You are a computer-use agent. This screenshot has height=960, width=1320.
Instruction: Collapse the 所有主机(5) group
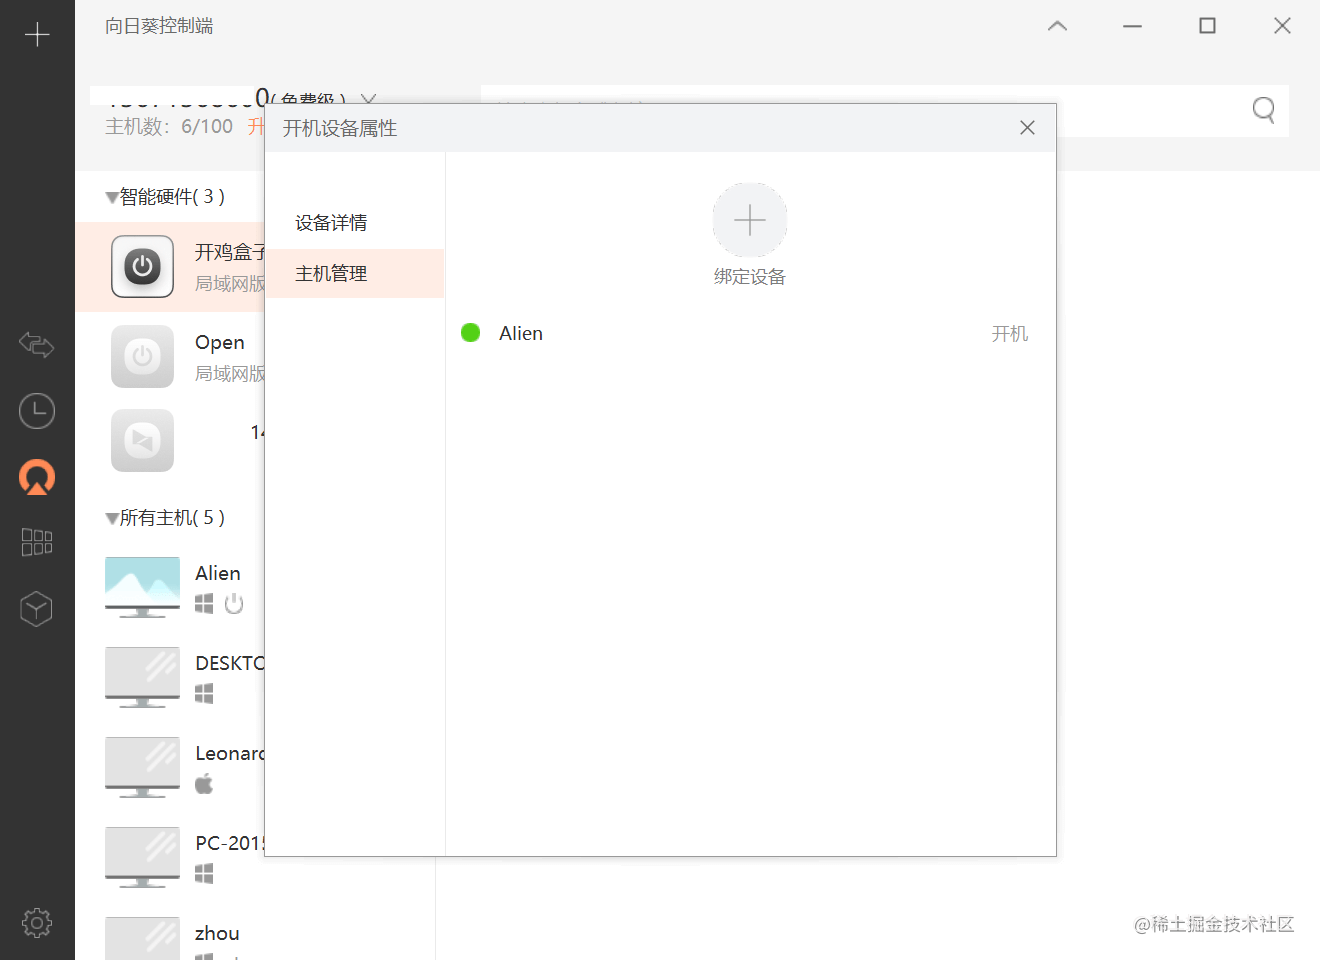[x=112, y=519]
